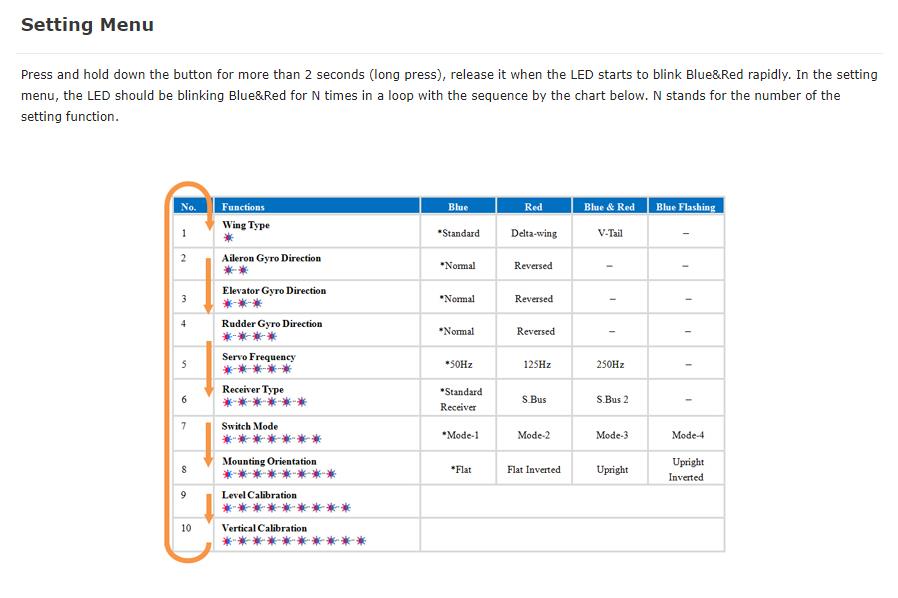Click the orange down arrow between rows 2 and 3
The width and height of the screenshot is (898, 598).
click(x=208, y=285)
